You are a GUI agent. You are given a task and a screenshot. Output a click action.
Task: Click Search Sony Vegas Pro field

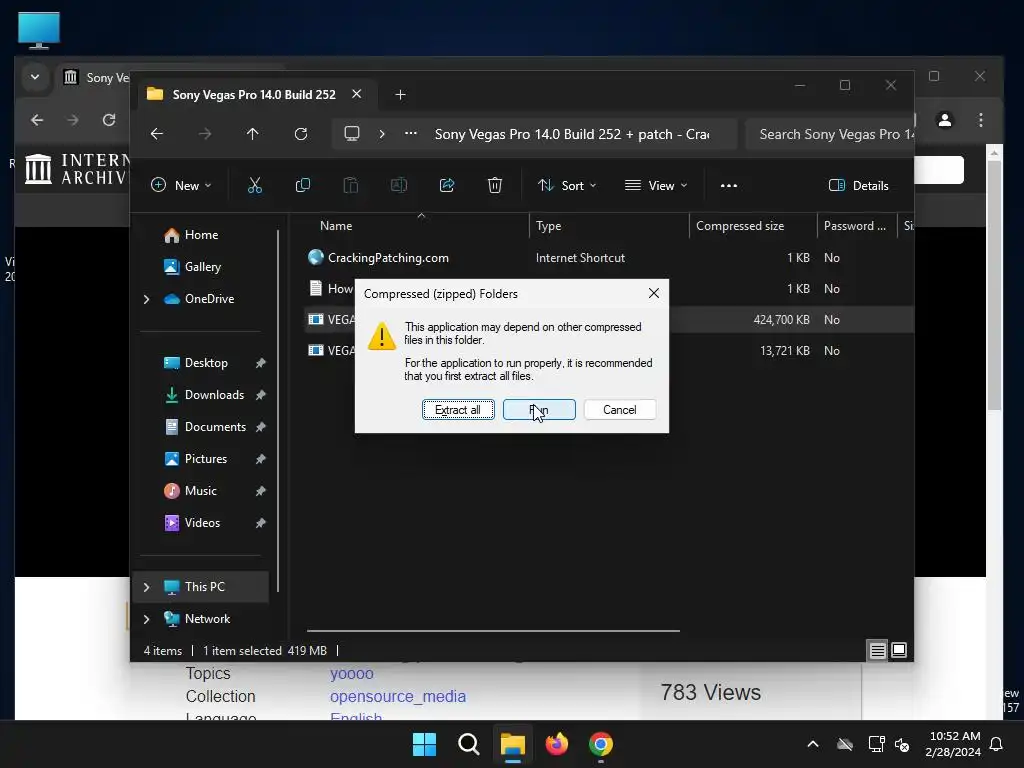830,134
